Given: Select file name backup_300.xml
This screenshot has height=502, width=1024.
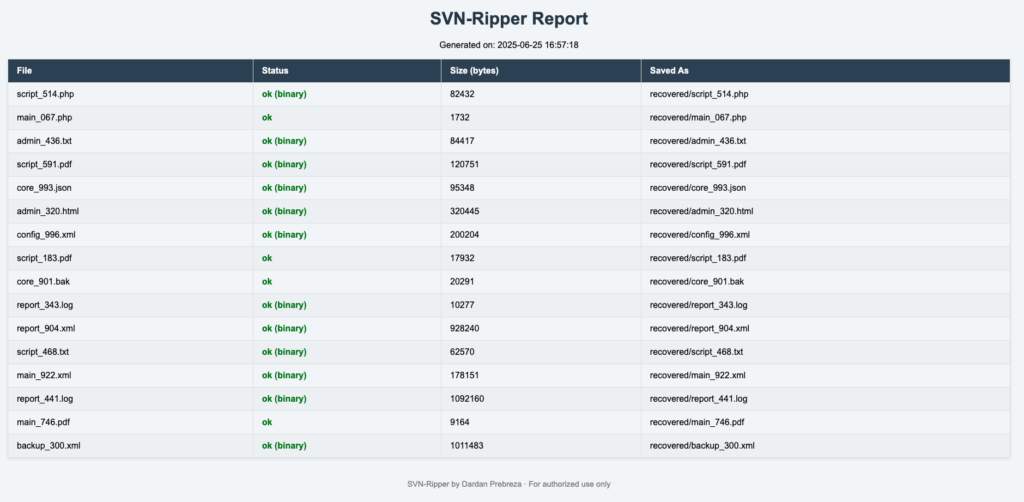Looking at the screenshot, I should pyautogui.click(x=49, y=446).
